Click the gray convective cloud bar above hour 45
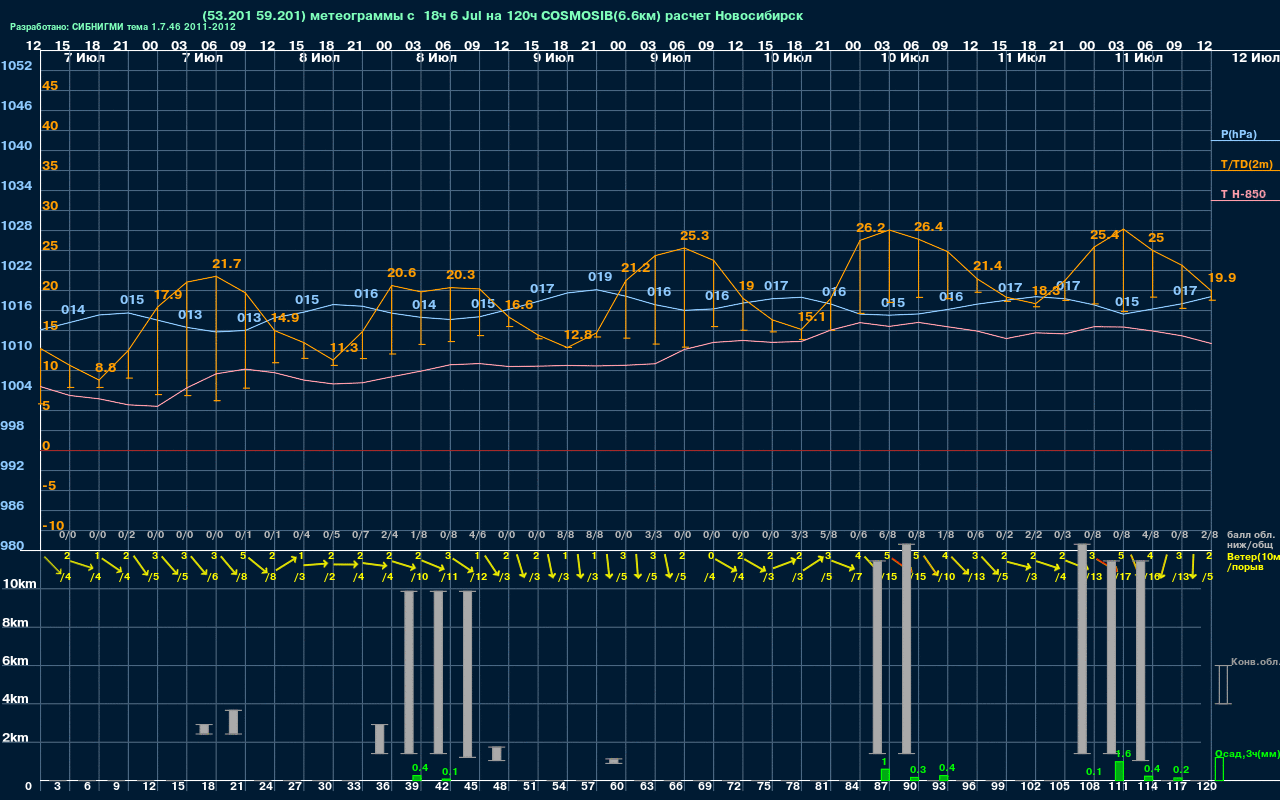The image size is (1280, 800). [468, 674]
